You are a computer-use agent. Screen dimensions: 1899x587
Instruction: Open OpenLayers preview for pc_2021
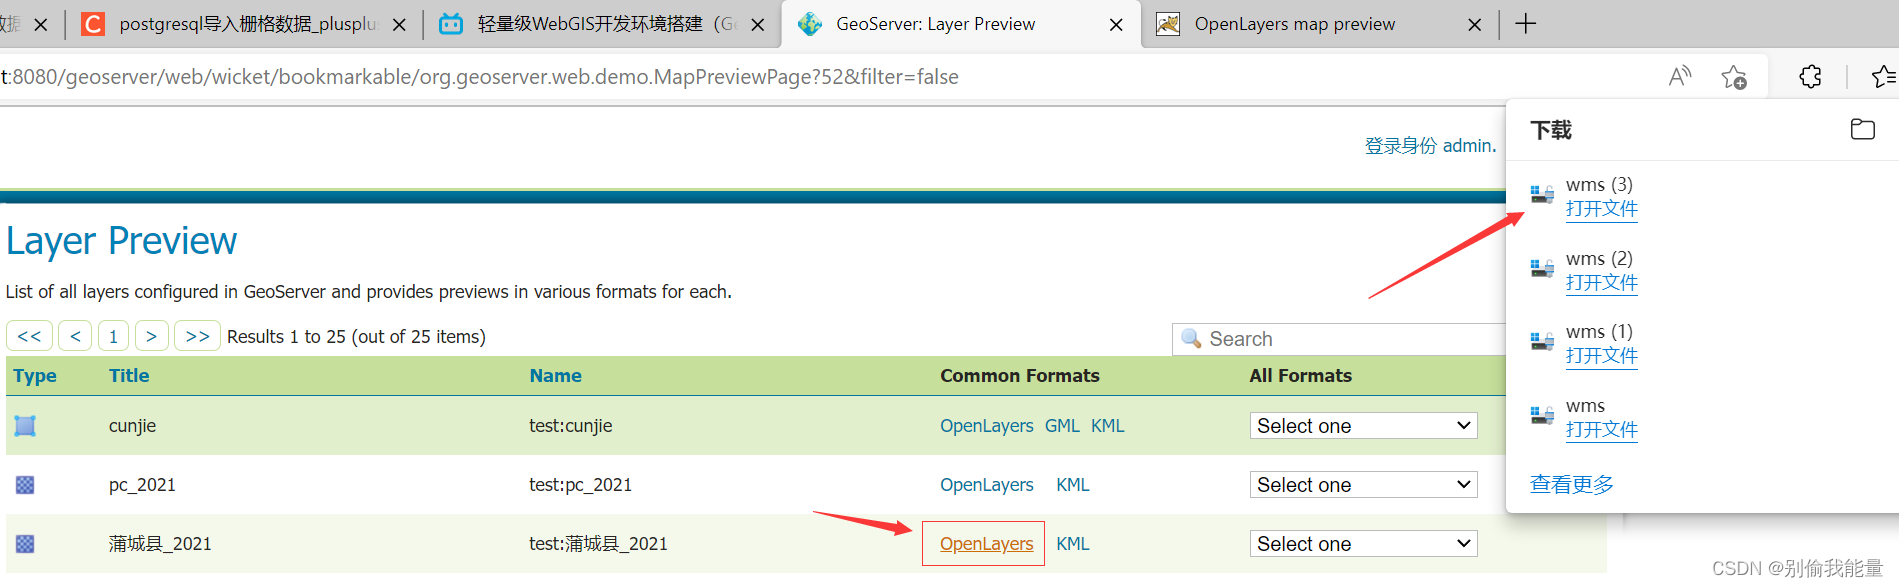click(986, 485)
